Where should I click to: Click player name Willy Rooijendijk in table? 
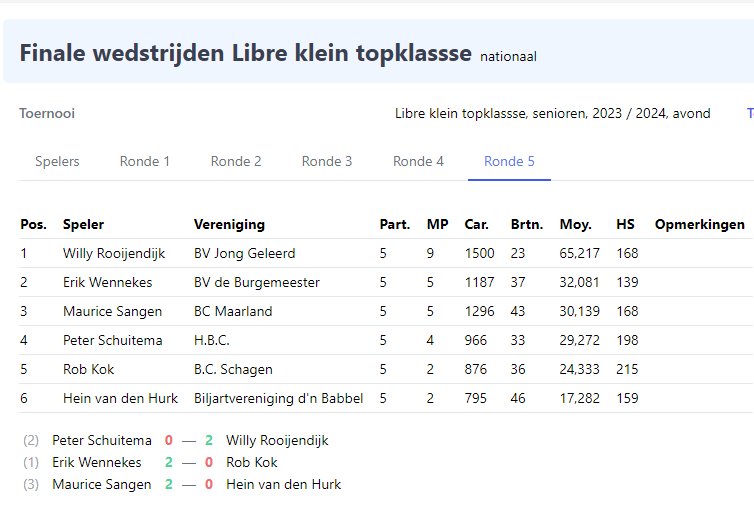(114, 254)
